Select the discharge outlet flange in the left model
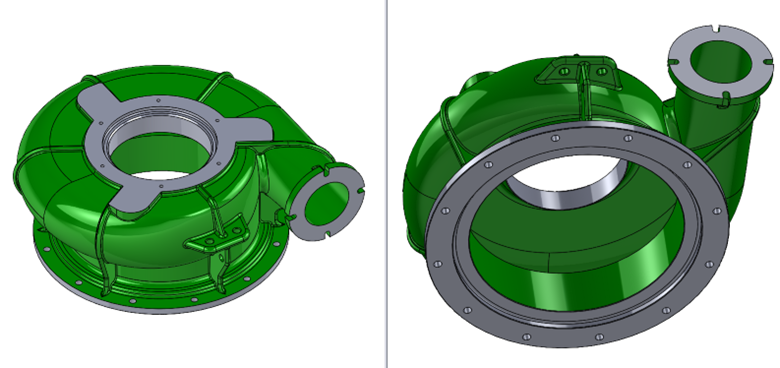 pyautogui.click(x=327, y=202)
